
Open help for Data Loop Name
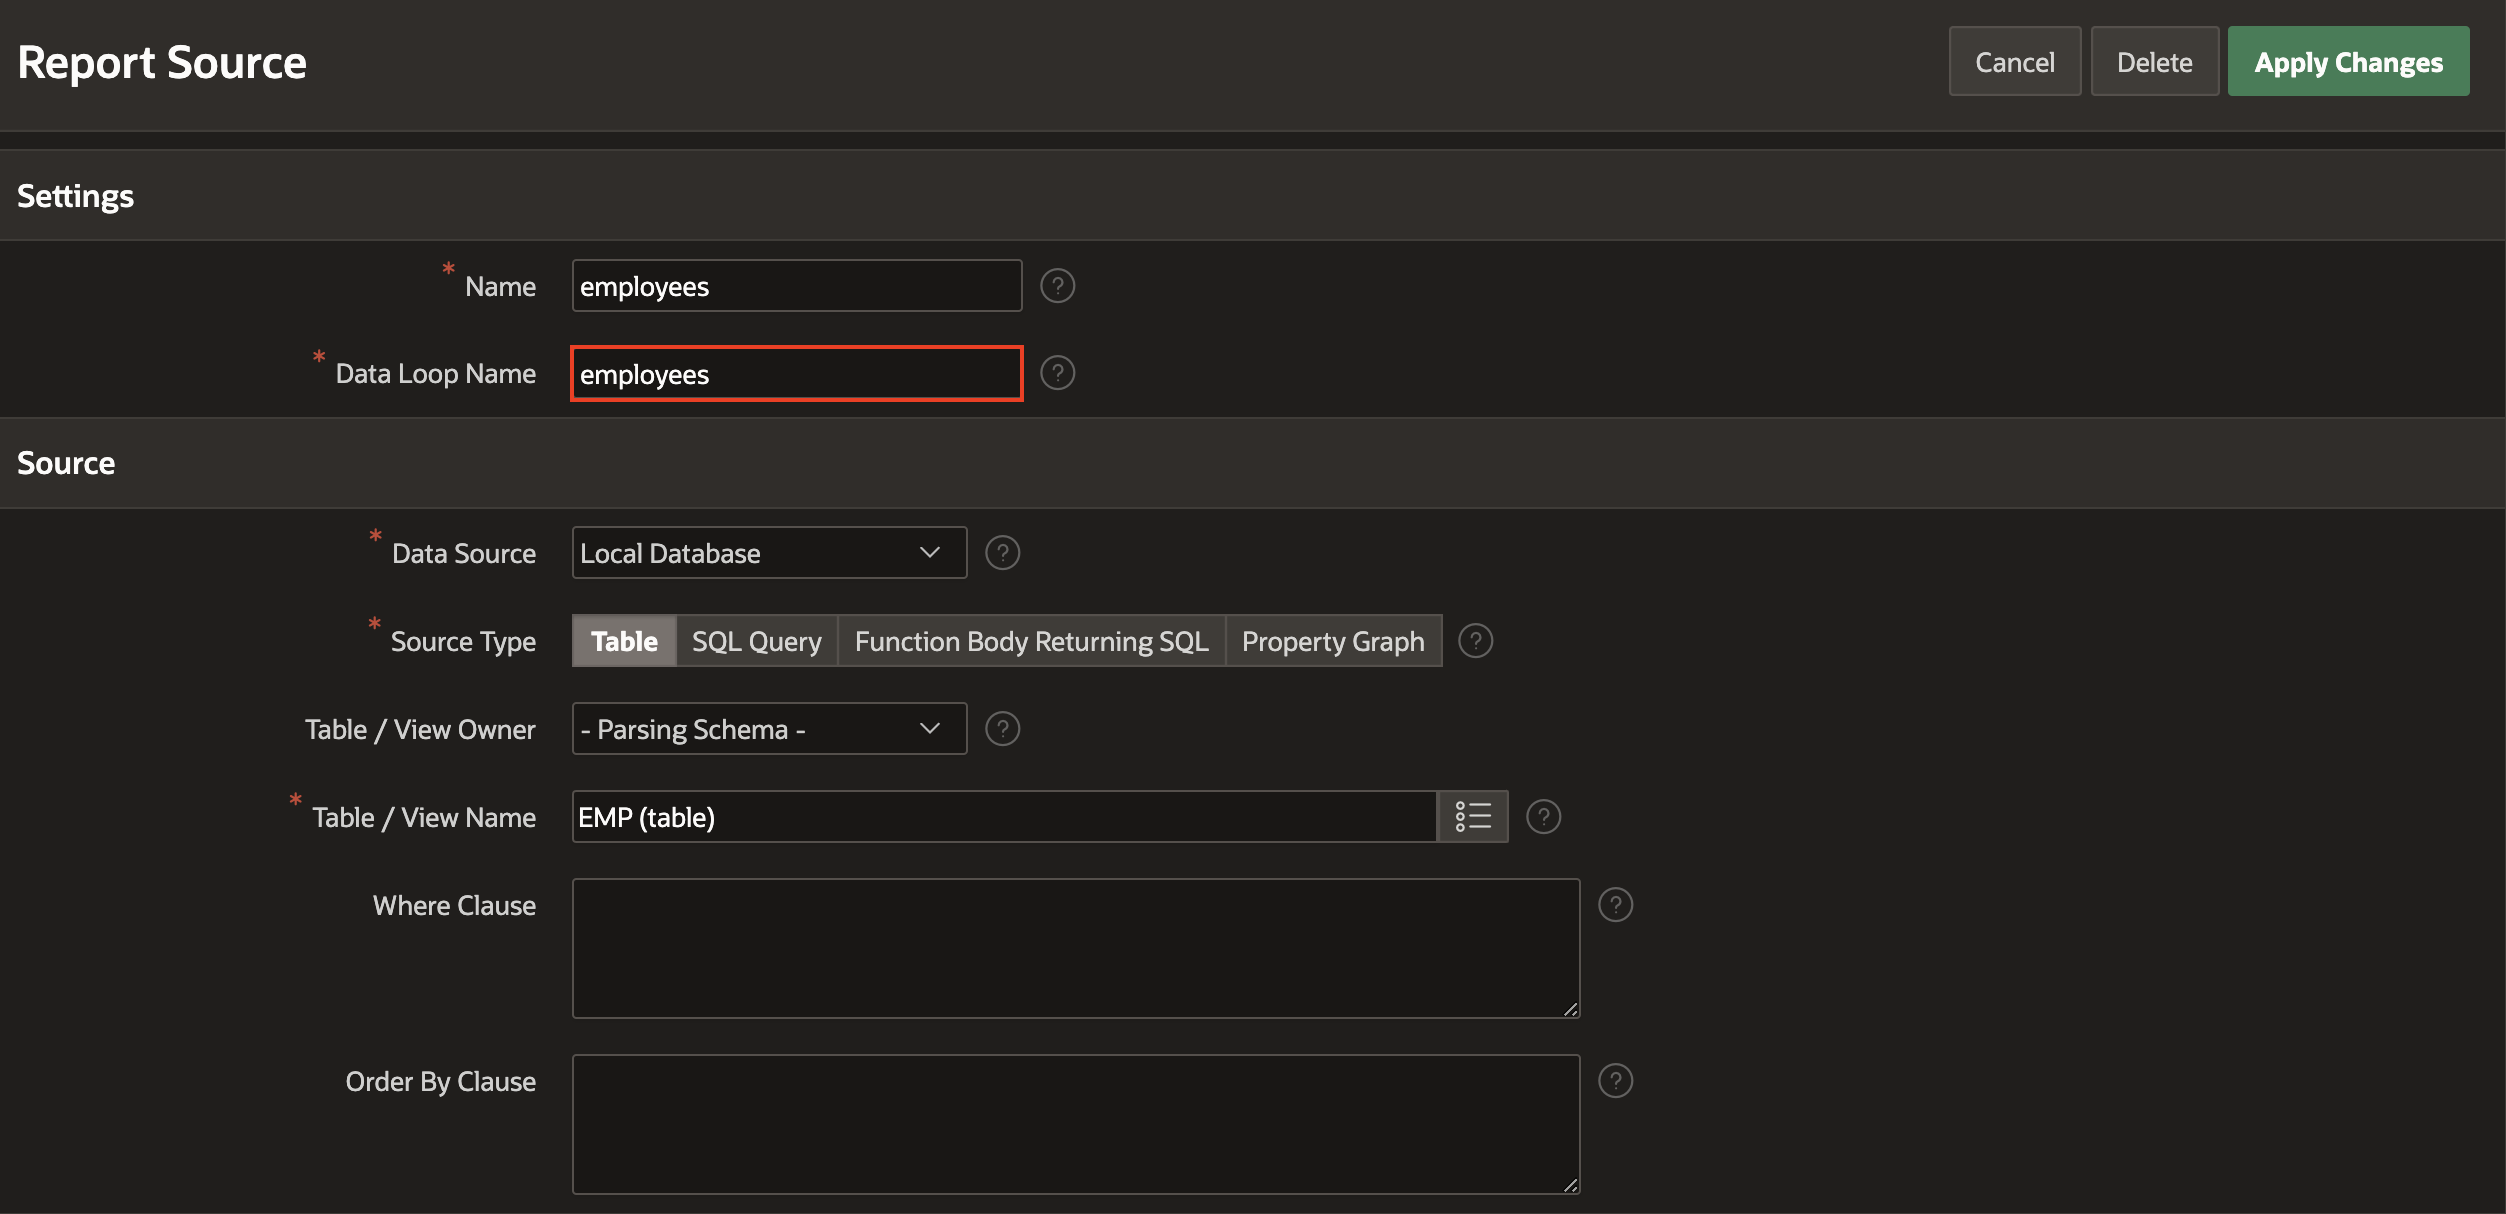pyautogui.click(x=1057, y=373)
